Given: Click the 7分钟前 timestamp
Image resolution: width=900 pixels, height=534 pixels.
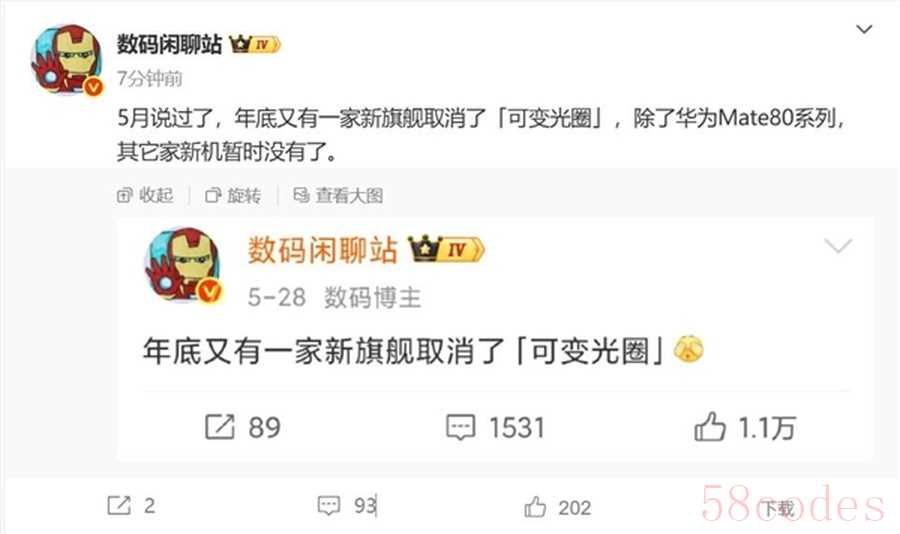Looking at the screenshot, I should click(x=150, y=79).
